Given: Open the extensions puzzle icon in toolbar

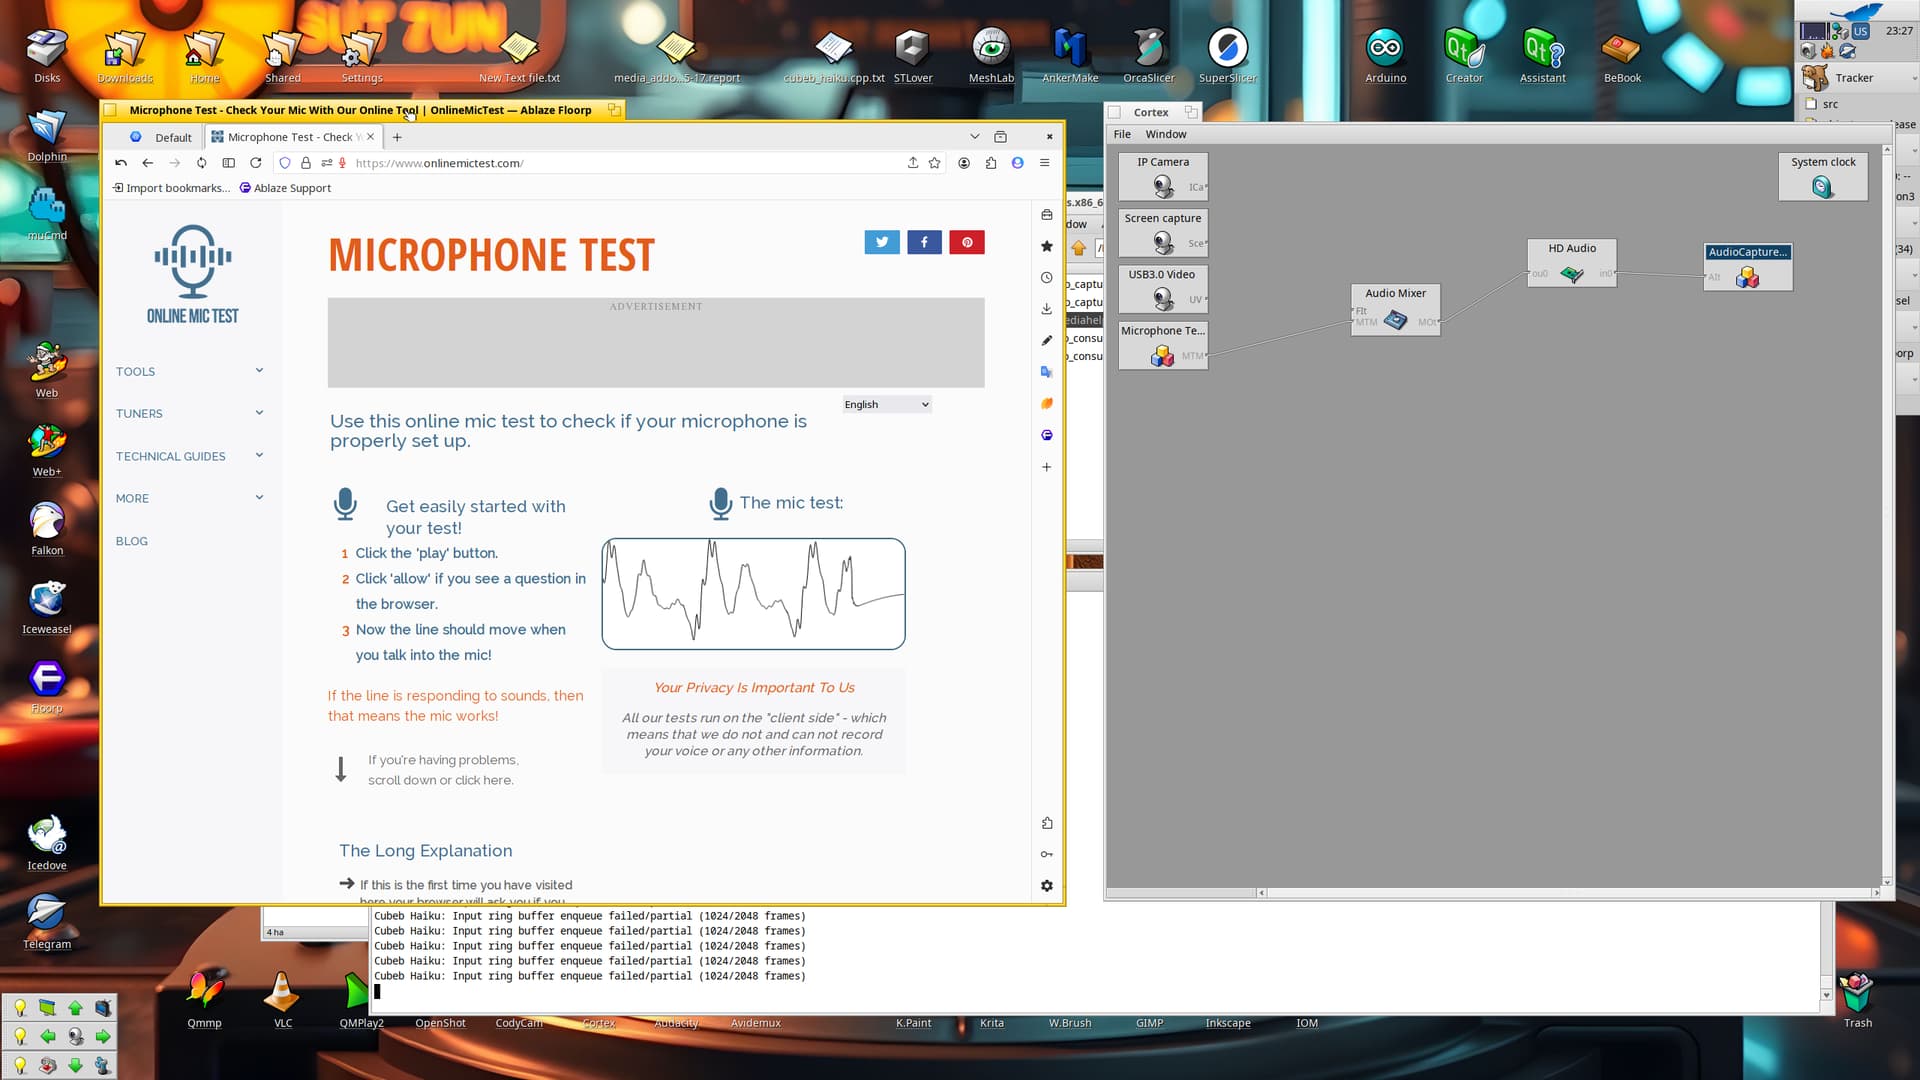Looking at the screenshot, I should tap(991, 163).
